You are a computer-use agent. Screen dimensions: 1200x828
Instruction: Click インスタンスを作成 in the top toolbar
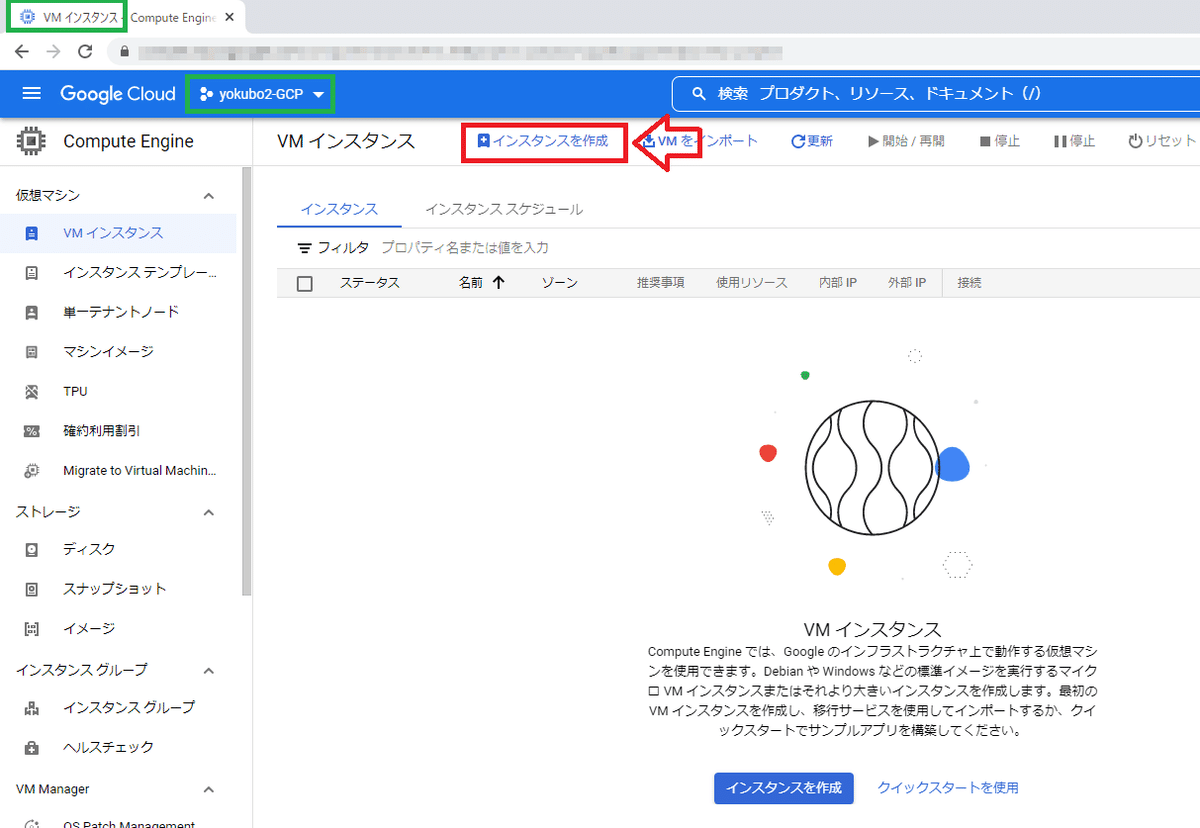(x=543, y=141)
